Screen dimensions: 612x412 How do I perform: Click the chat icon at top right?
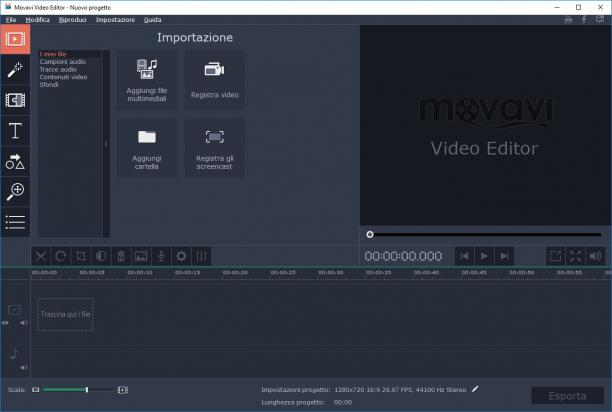click(600, 20)
